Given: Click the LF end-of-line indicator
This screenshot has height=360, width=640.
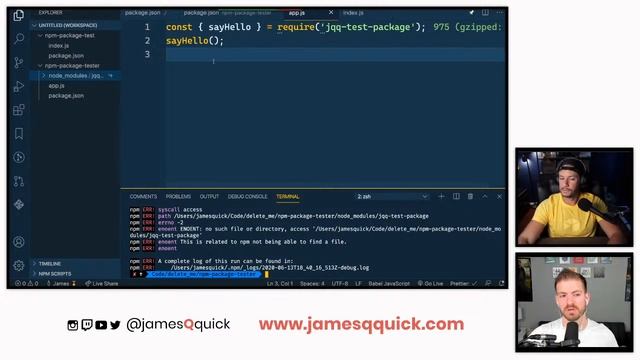Looking at the screenshot, I should point(358,283).
